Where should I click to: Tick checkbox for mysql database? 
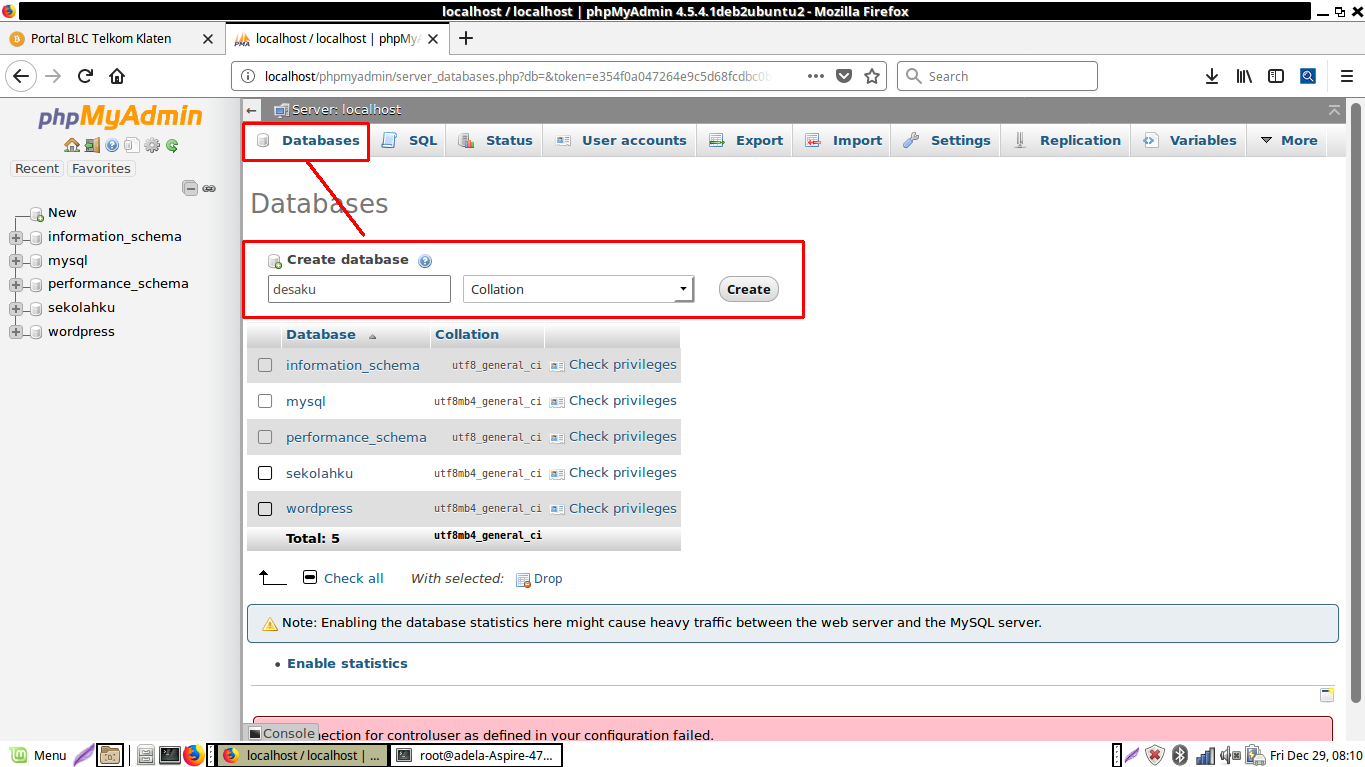coord(265,401)
